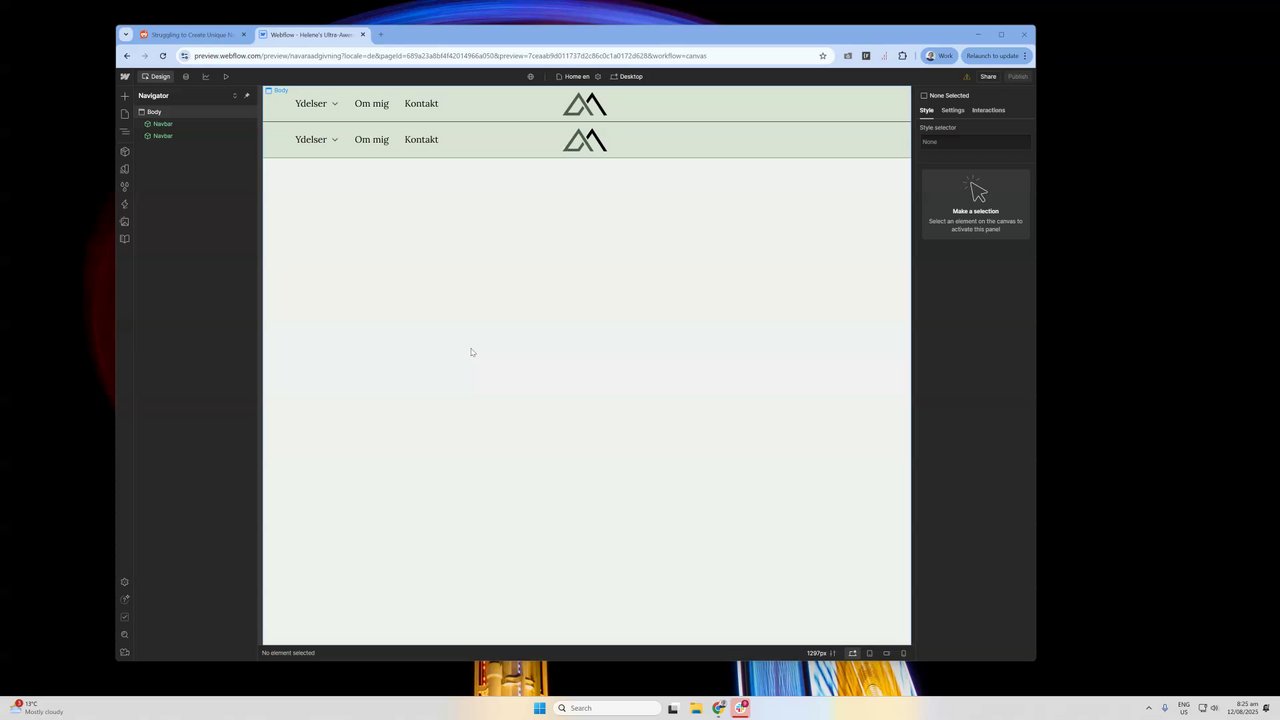Open the video tutorials icon at sidebar bottom
The width and height of the screenshot is (1280, 720).
[124, 652]
